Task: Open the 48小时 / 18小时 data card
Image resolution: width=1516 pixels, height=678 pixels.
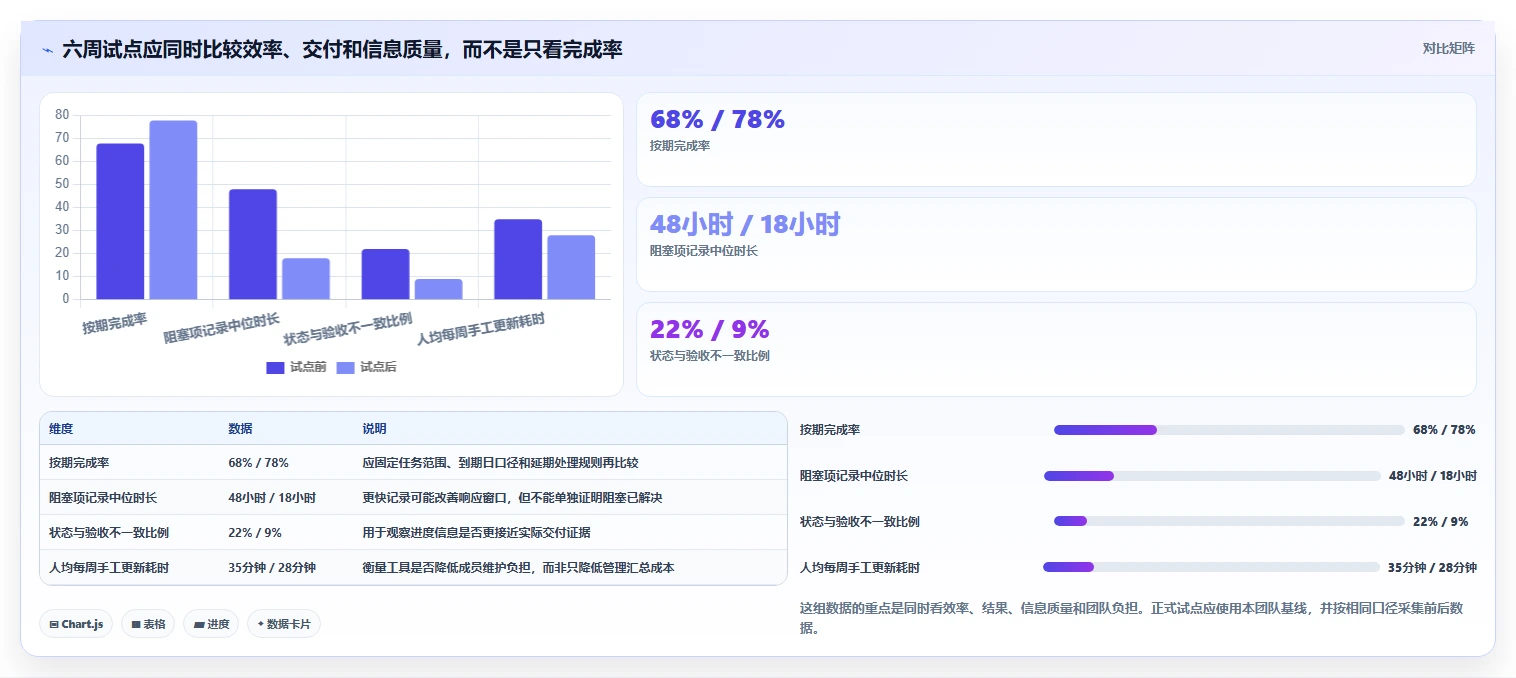Action: 1056,245
